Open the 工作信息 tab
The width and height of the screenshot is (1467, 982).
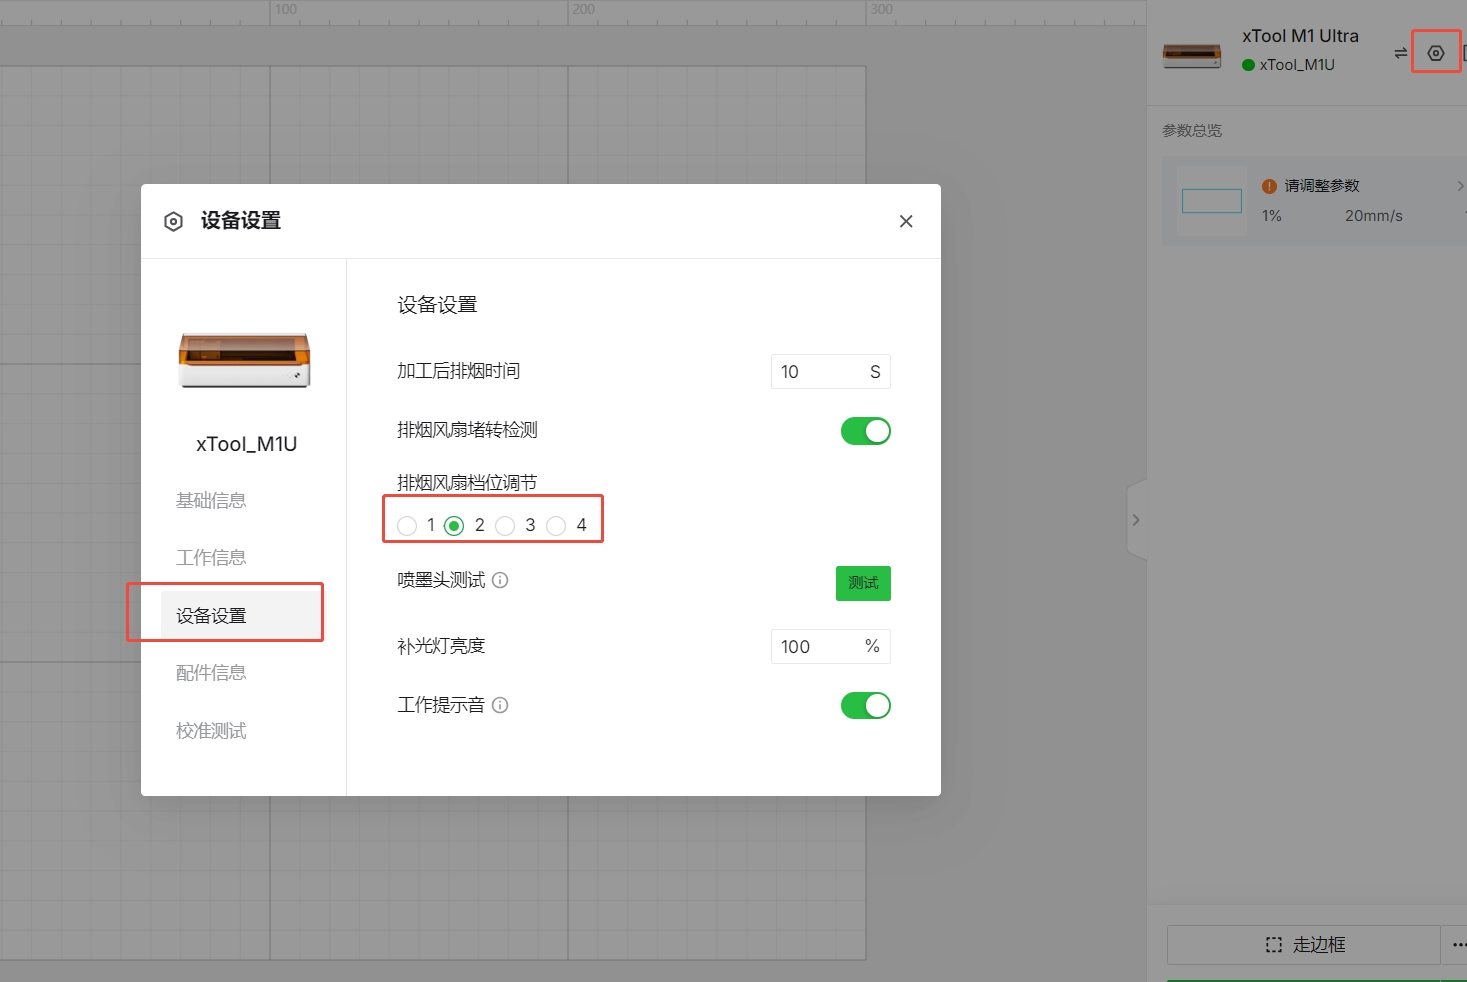click(x=211, y=558)
